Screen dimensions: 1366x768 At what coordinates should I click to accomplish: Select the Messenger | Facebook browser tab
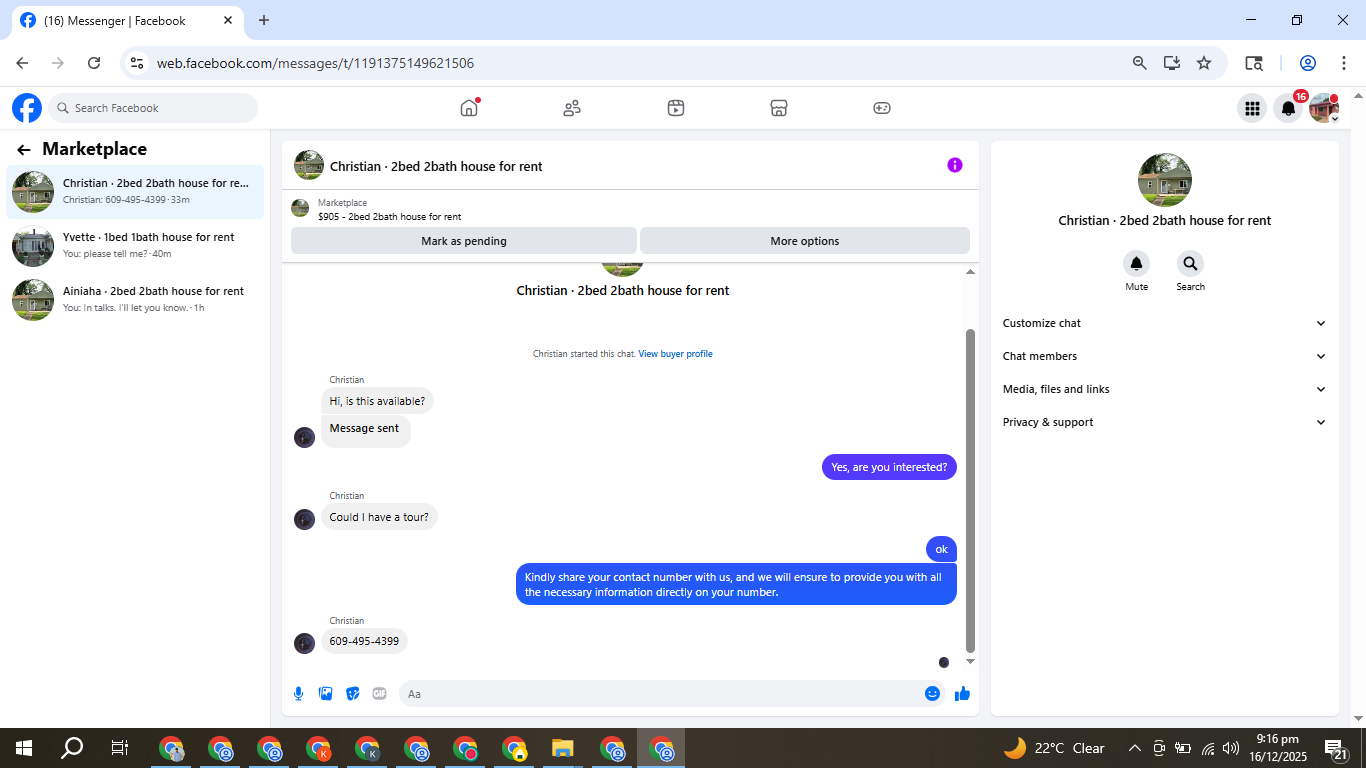[x=125, y=21]
